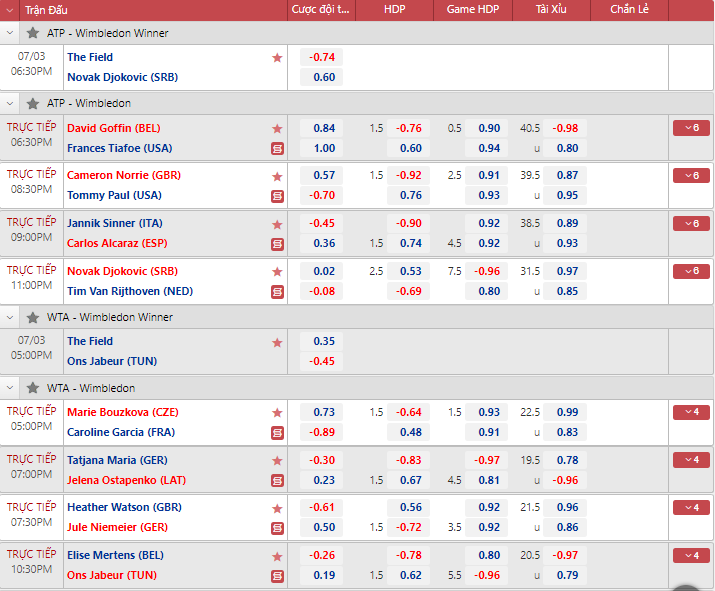The image size is (715, 591).
Task: Star the Mertens vs Jabeur match
Action: click(x=277, y=556)
